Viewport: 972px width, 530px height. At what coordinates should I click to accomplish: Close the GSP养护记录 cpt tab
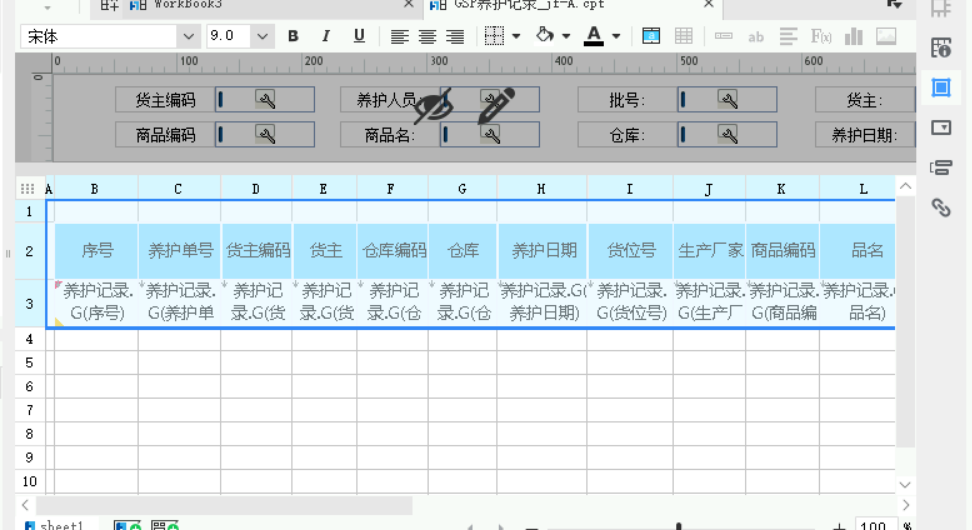tap(709, 4)
